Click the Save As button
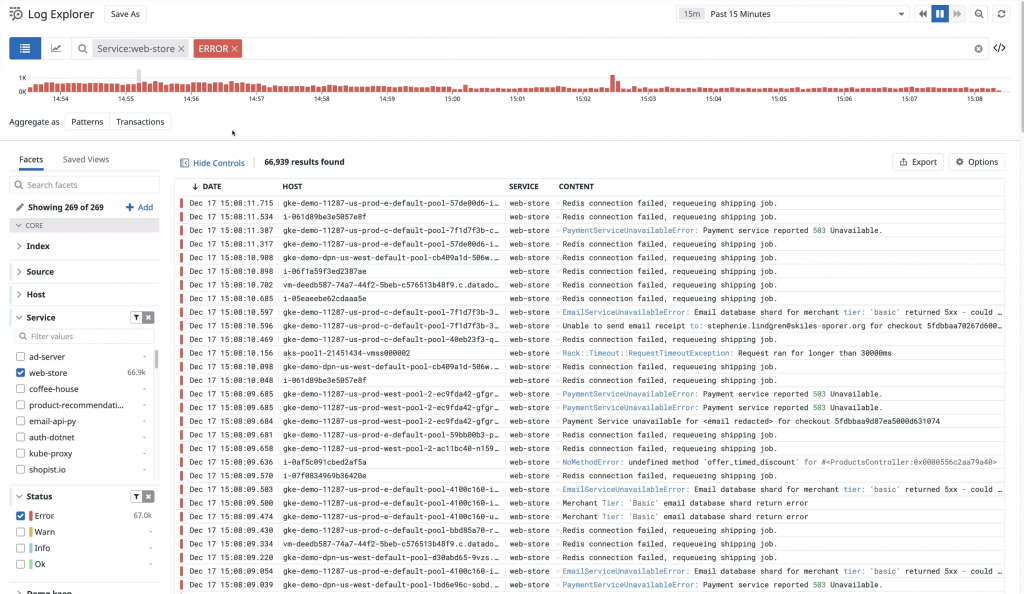 [x=124, y=13]
